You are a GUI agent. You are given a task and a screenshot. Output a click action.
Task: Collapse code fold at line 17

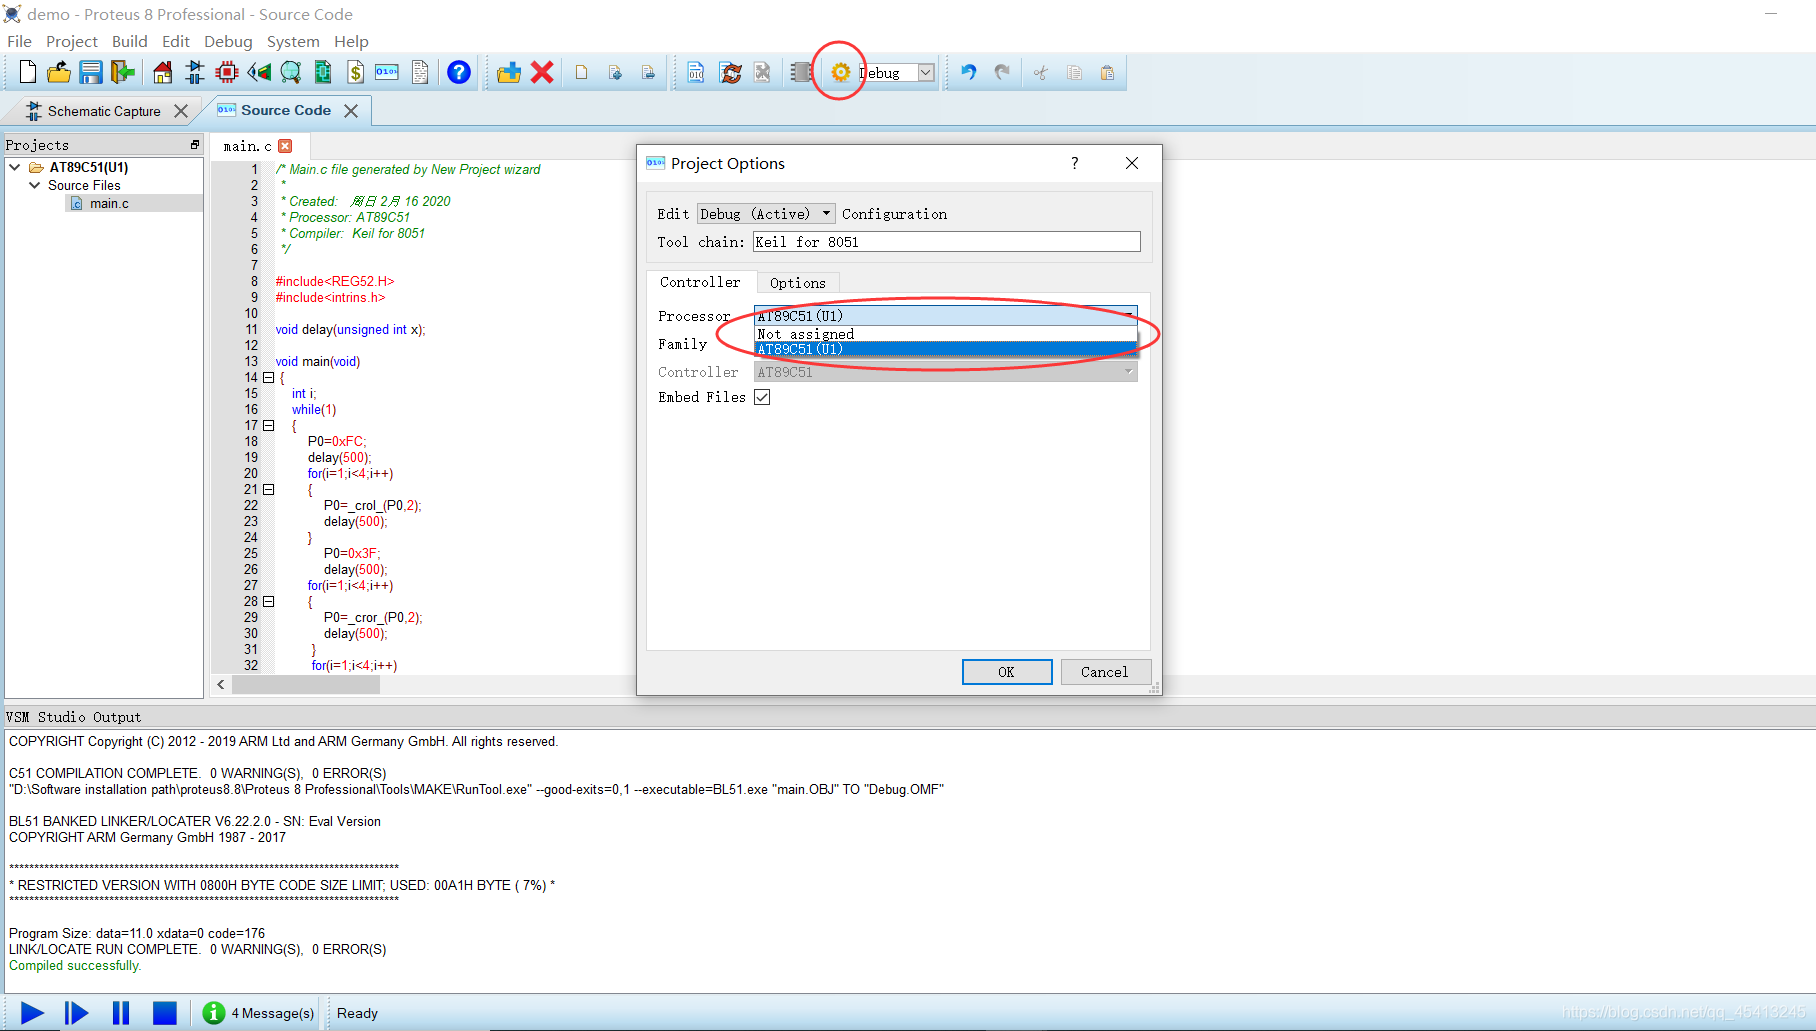(x=268, y=426)
